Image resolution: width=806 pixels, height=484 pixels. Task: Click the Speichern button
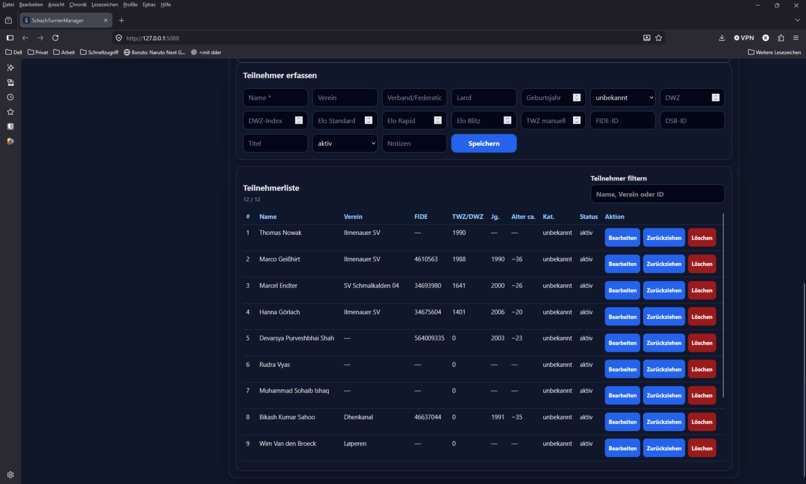point(484,143)
